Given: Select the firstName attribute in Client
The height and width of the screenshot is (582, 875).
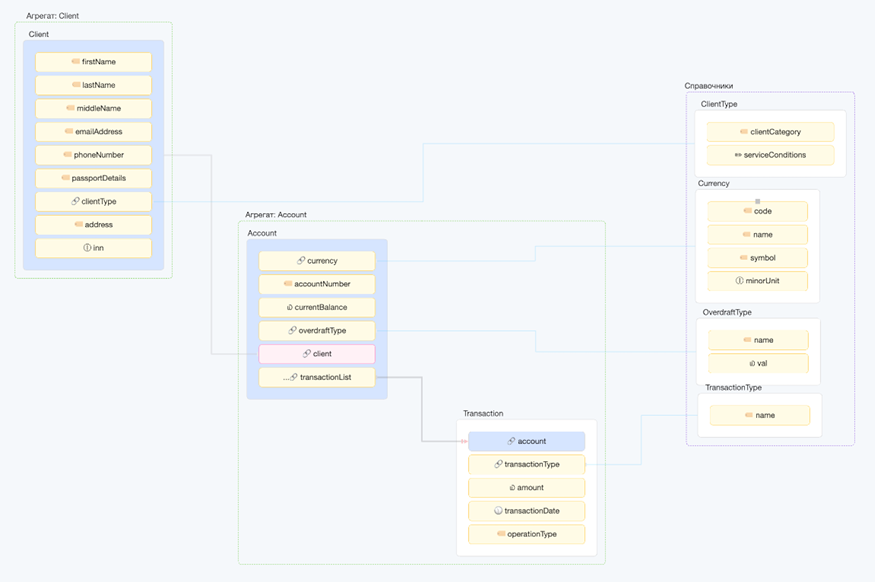Looking at the screenshot, I should (x=93, y=62).
